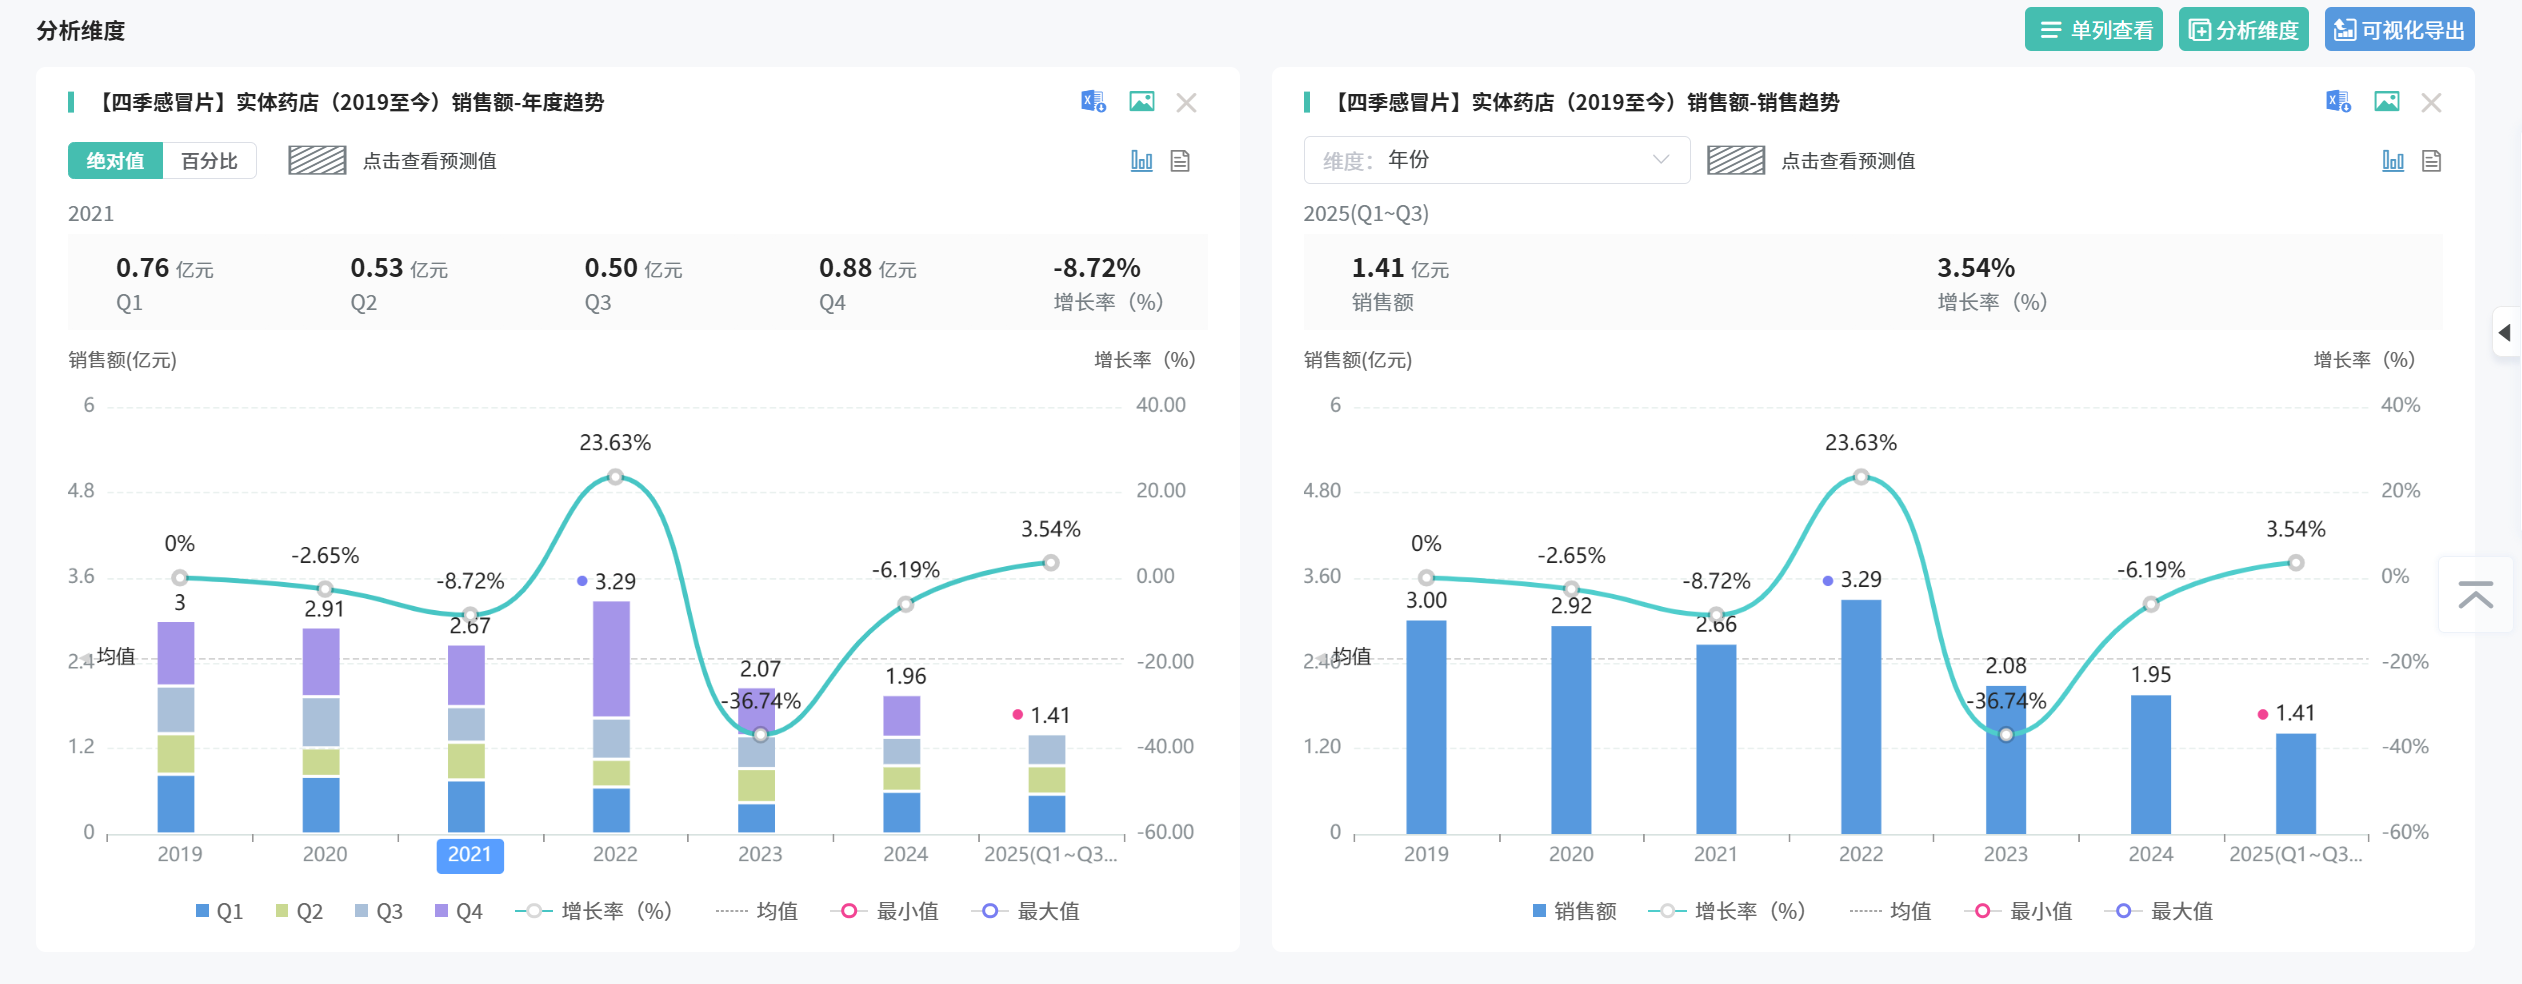Select the chart view icon on the right card

pyautogui.click(x=2393, y=160)
